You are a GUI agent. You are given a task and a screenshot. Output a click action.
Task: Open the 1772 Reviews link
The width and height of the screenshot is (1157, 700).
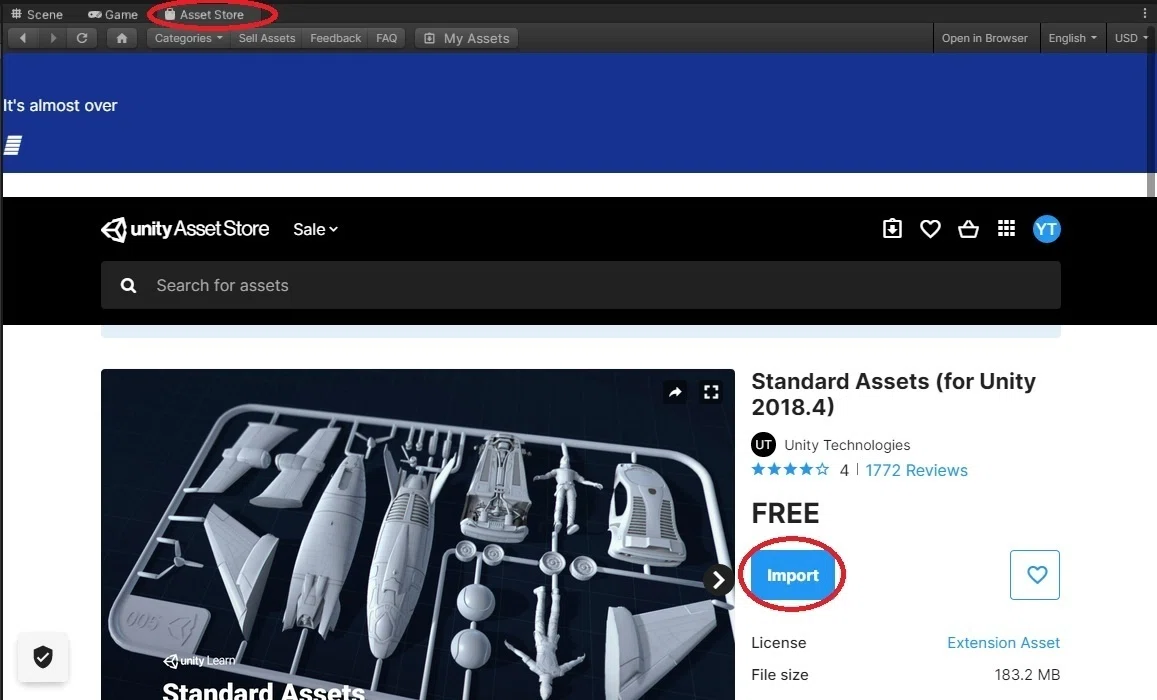(x=916, y=471)
